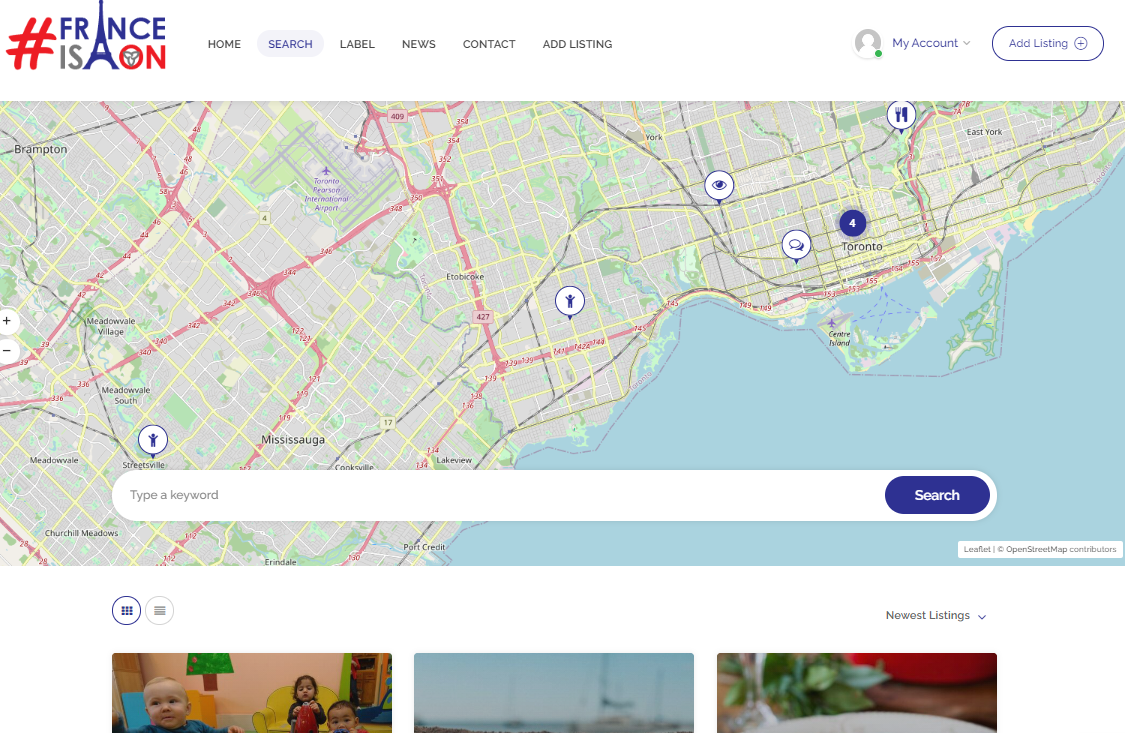Zoom in on the map

tap(7, 321)
